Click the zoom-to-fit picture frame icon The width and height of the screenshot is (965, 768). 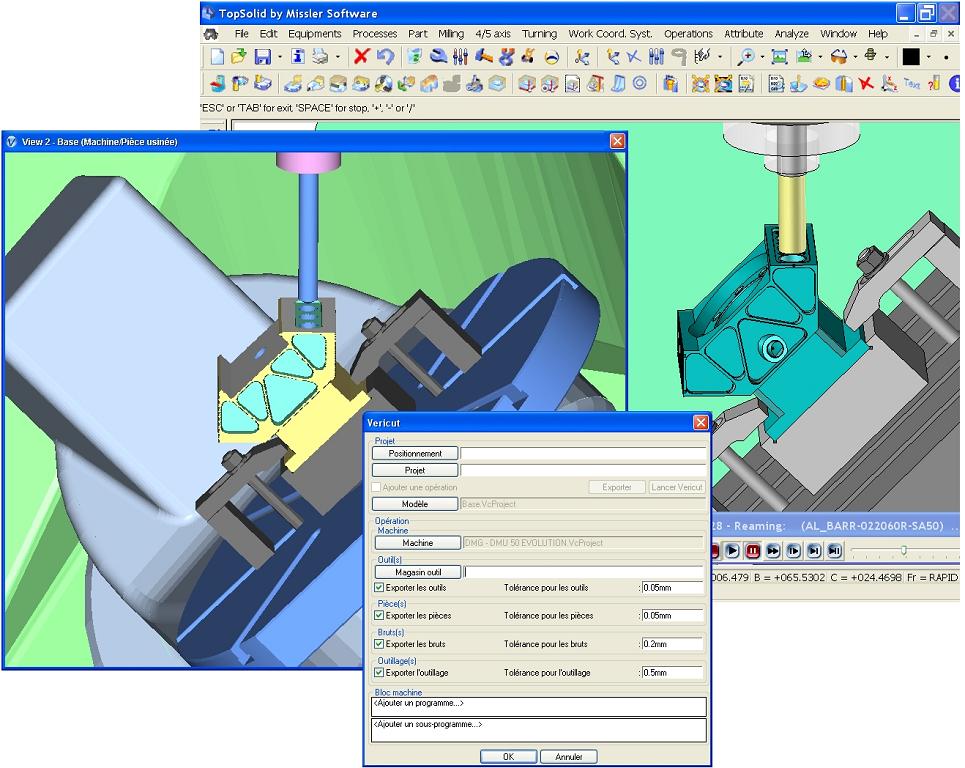[779, 57]
